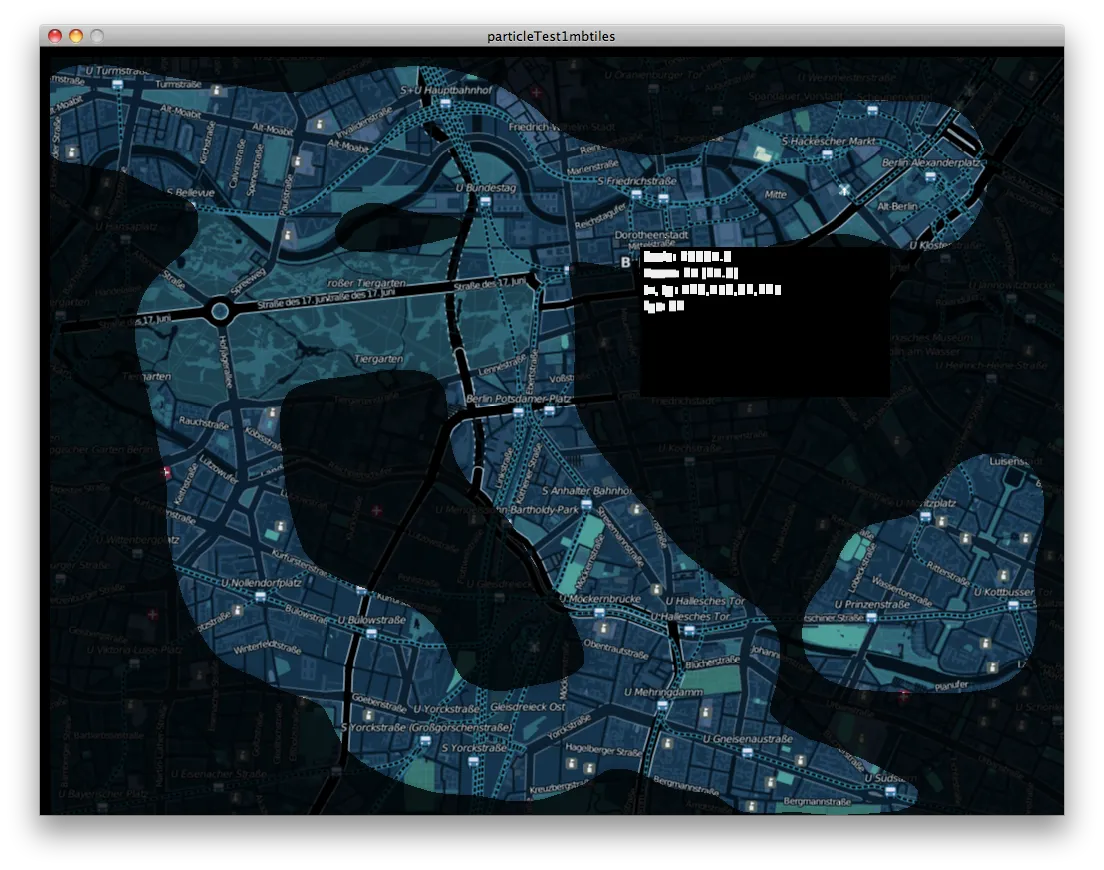The image size is (1104, 870).
Task: Click the U Mehringdamm station icon
Action: click(662, 705)
